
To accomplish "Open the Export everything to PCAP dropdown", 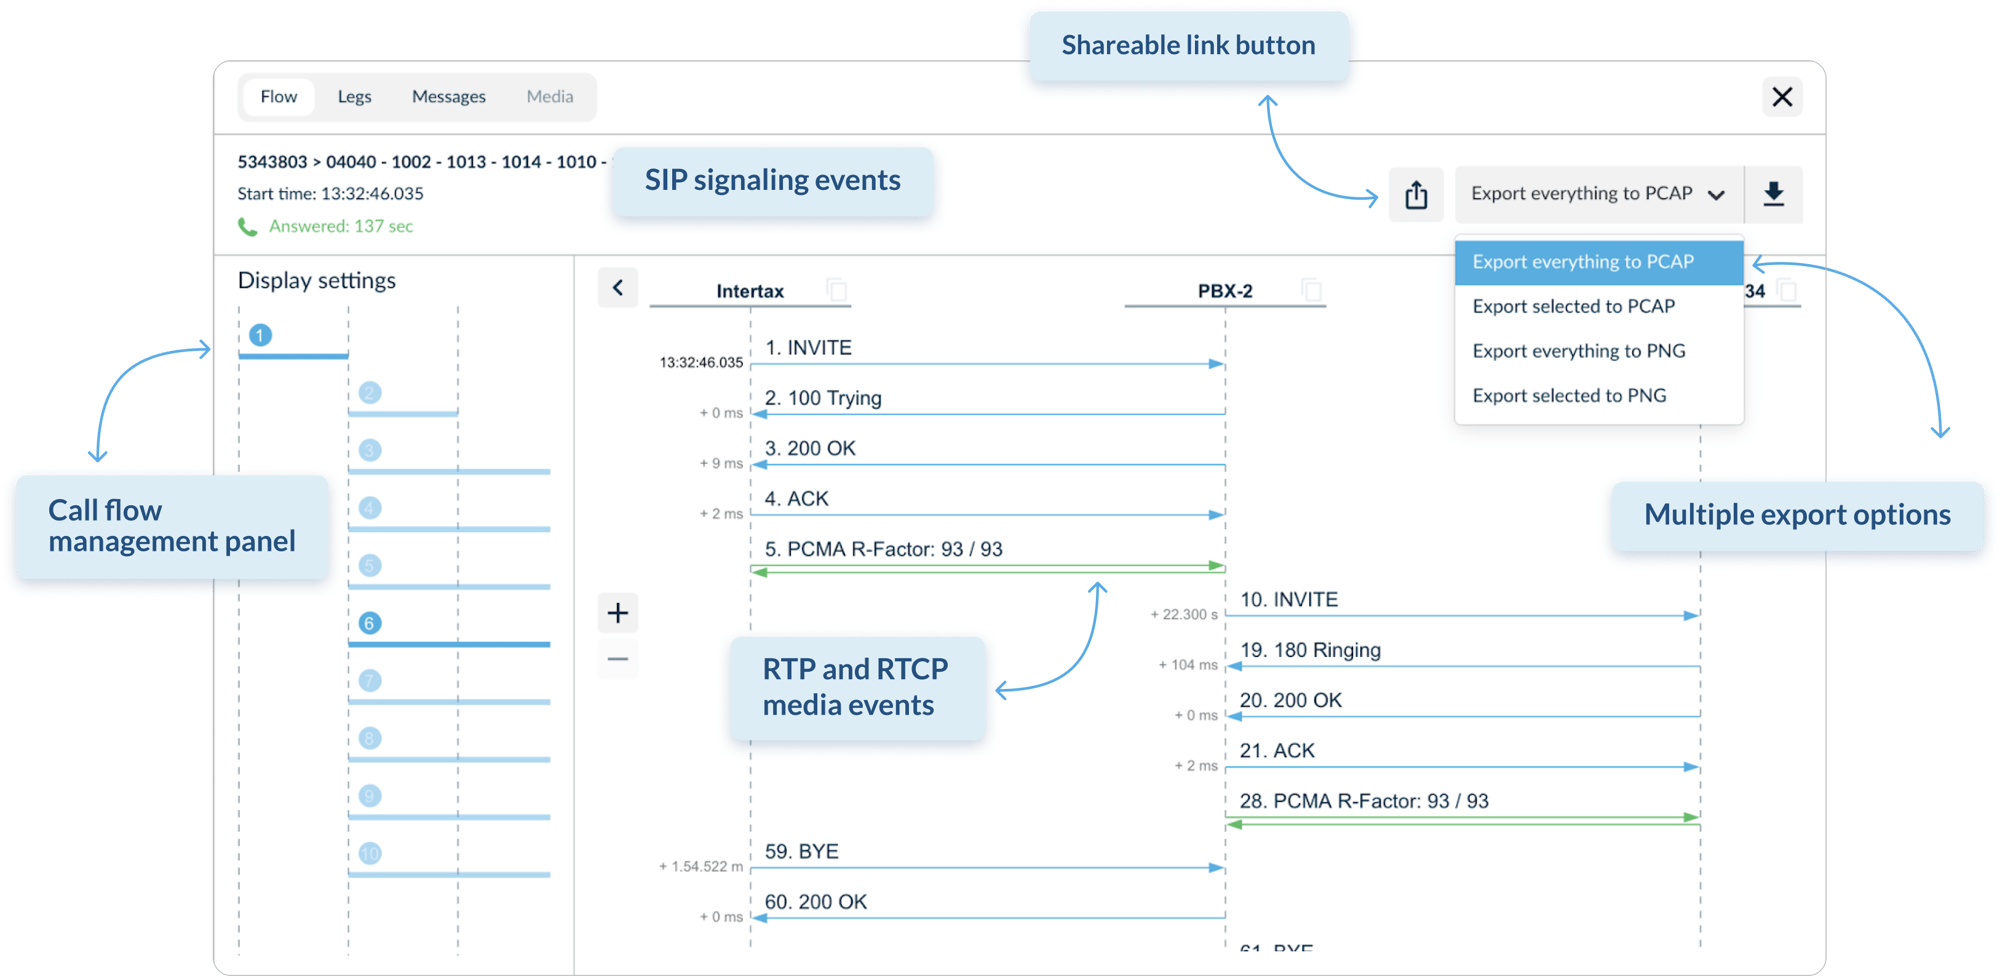I will point(1599,194).
